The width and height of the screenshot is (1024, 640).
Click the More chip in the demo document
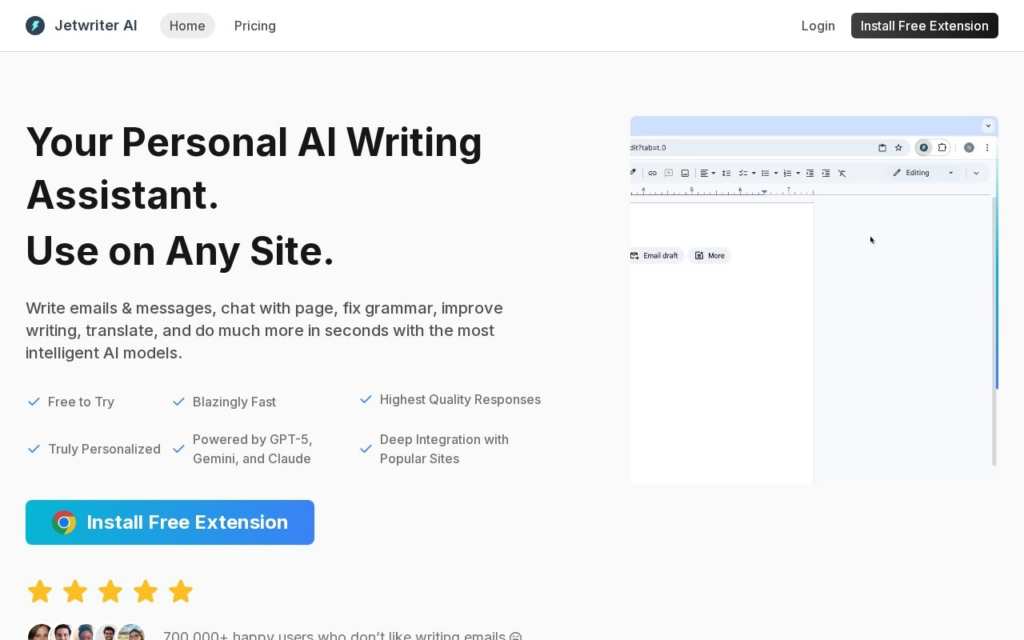[x=710, y=255]
